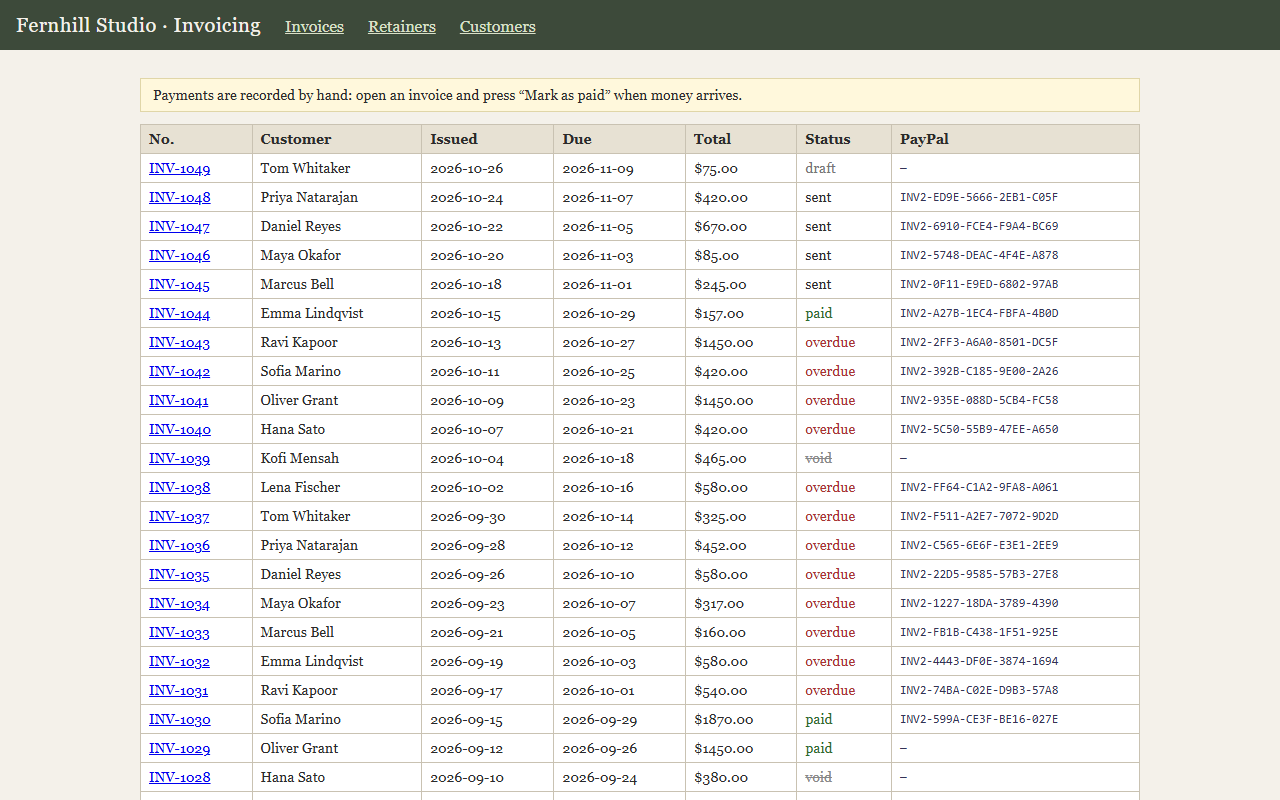Click the $1870.00 total amount
This screenshot has width=1280, height=800.
point(724,720)
